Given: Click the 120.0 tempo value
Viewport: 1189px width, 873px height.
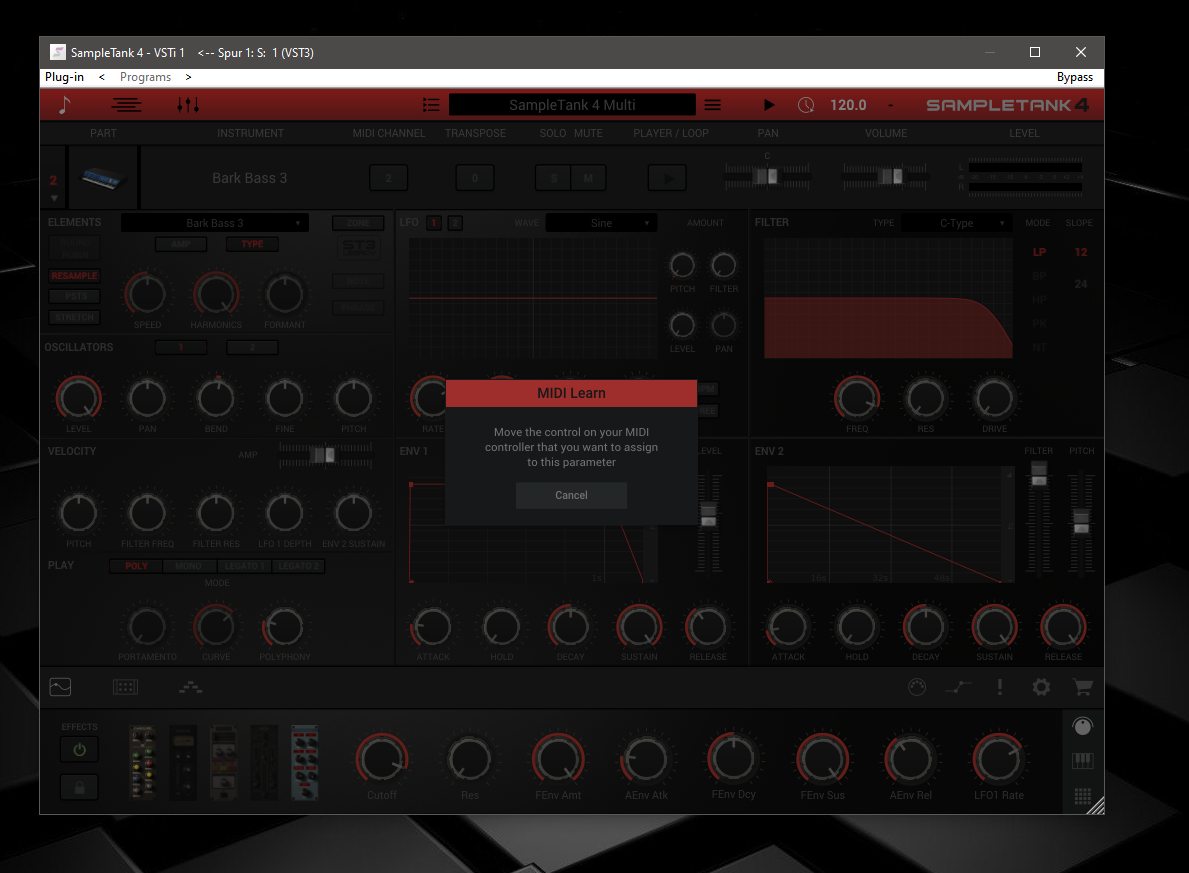Looking at the screenshot, I should pyautogui.click(x=848, y=105).
